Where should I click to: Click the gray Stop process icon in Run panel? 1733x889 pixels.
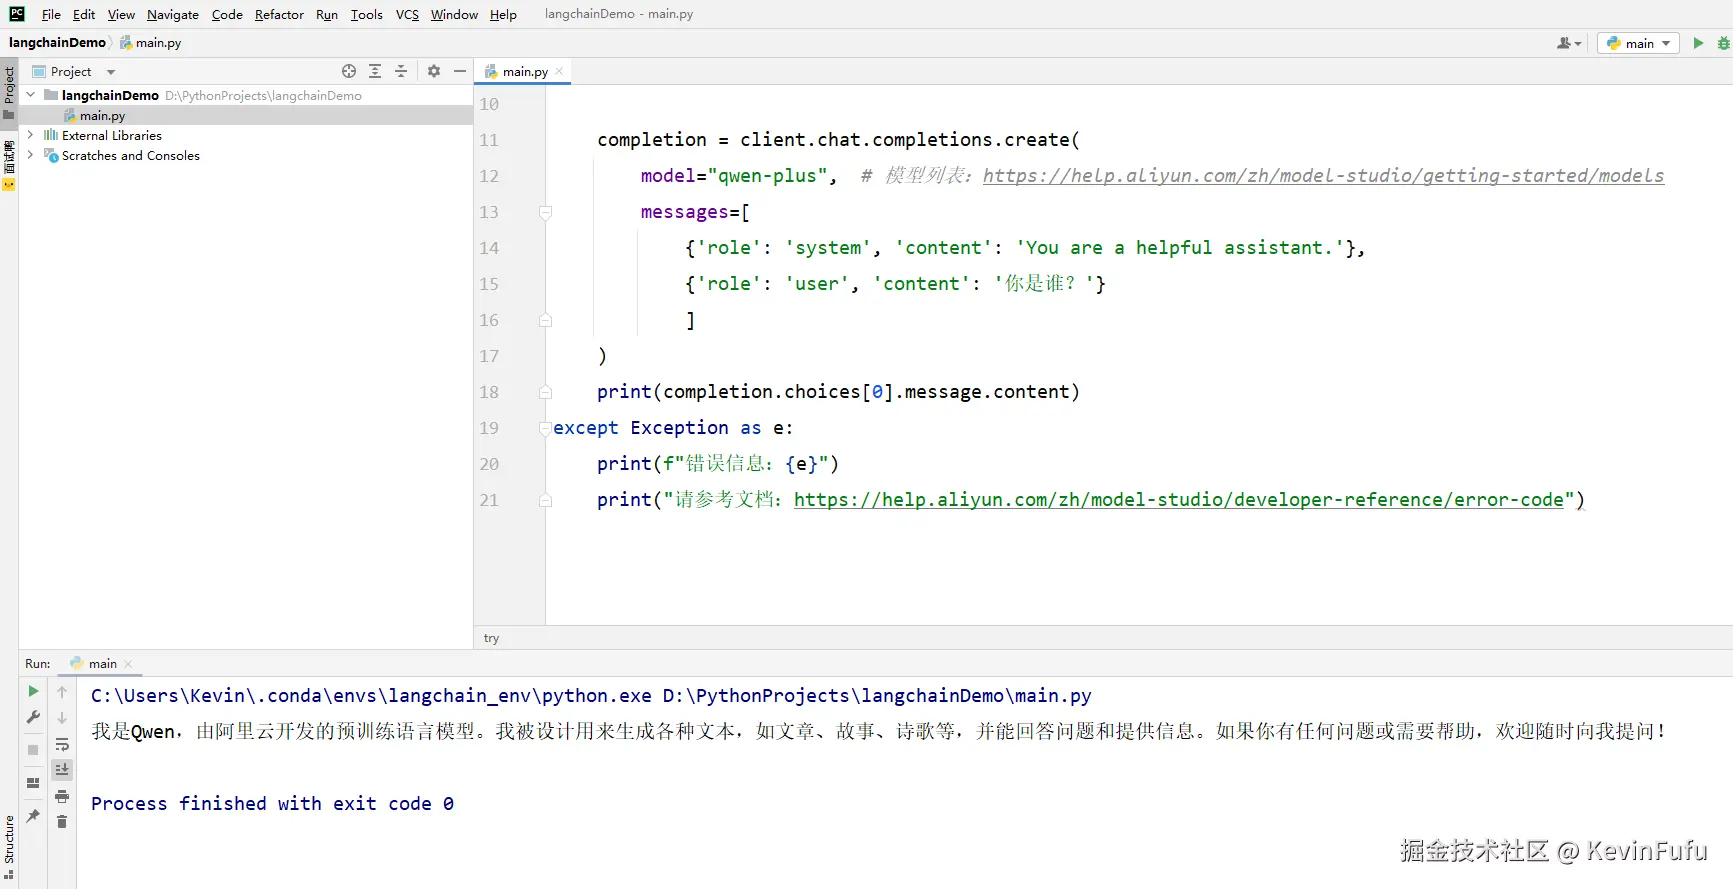click(x=33, y=749)
